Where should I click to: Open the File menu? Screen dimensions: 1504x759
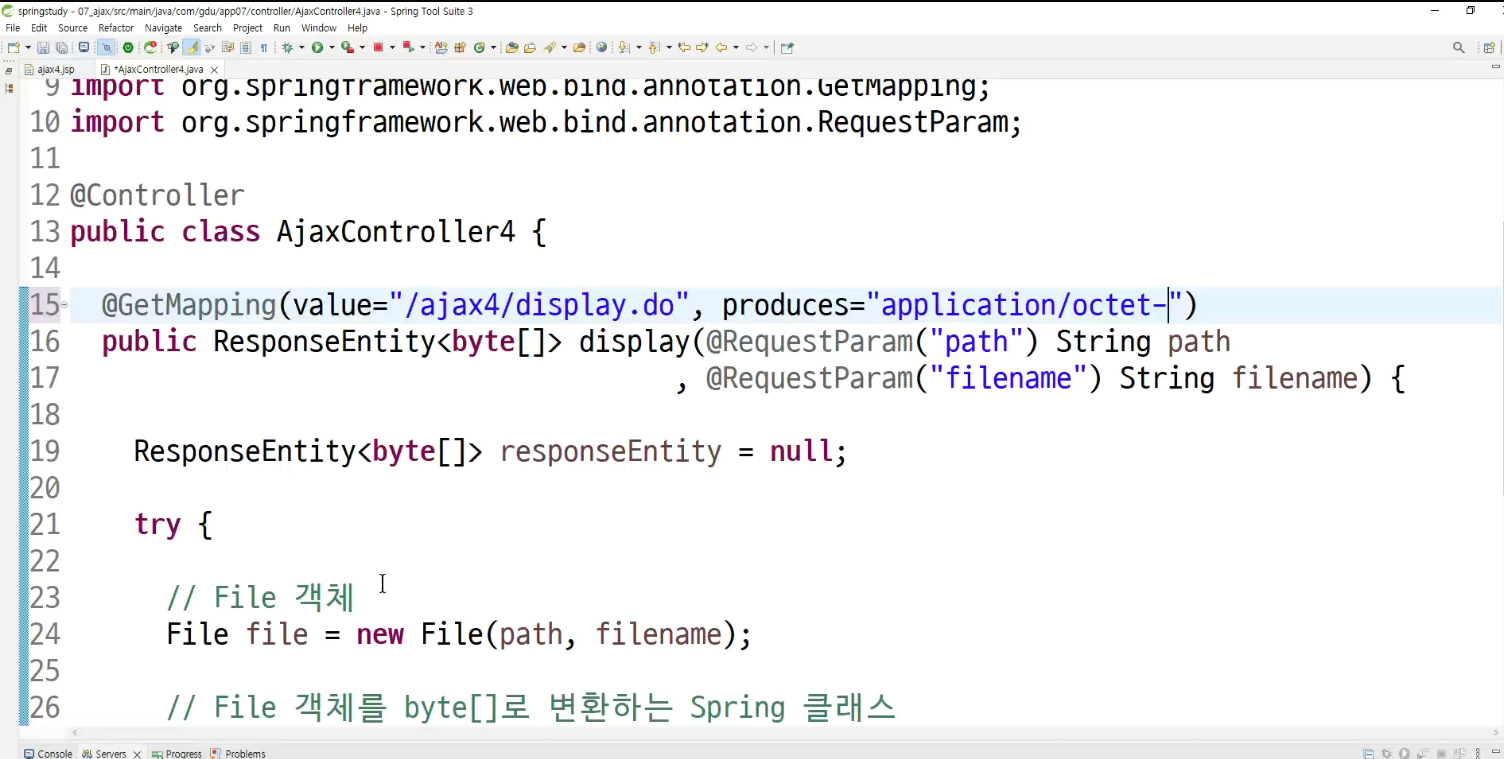point(13,28)
